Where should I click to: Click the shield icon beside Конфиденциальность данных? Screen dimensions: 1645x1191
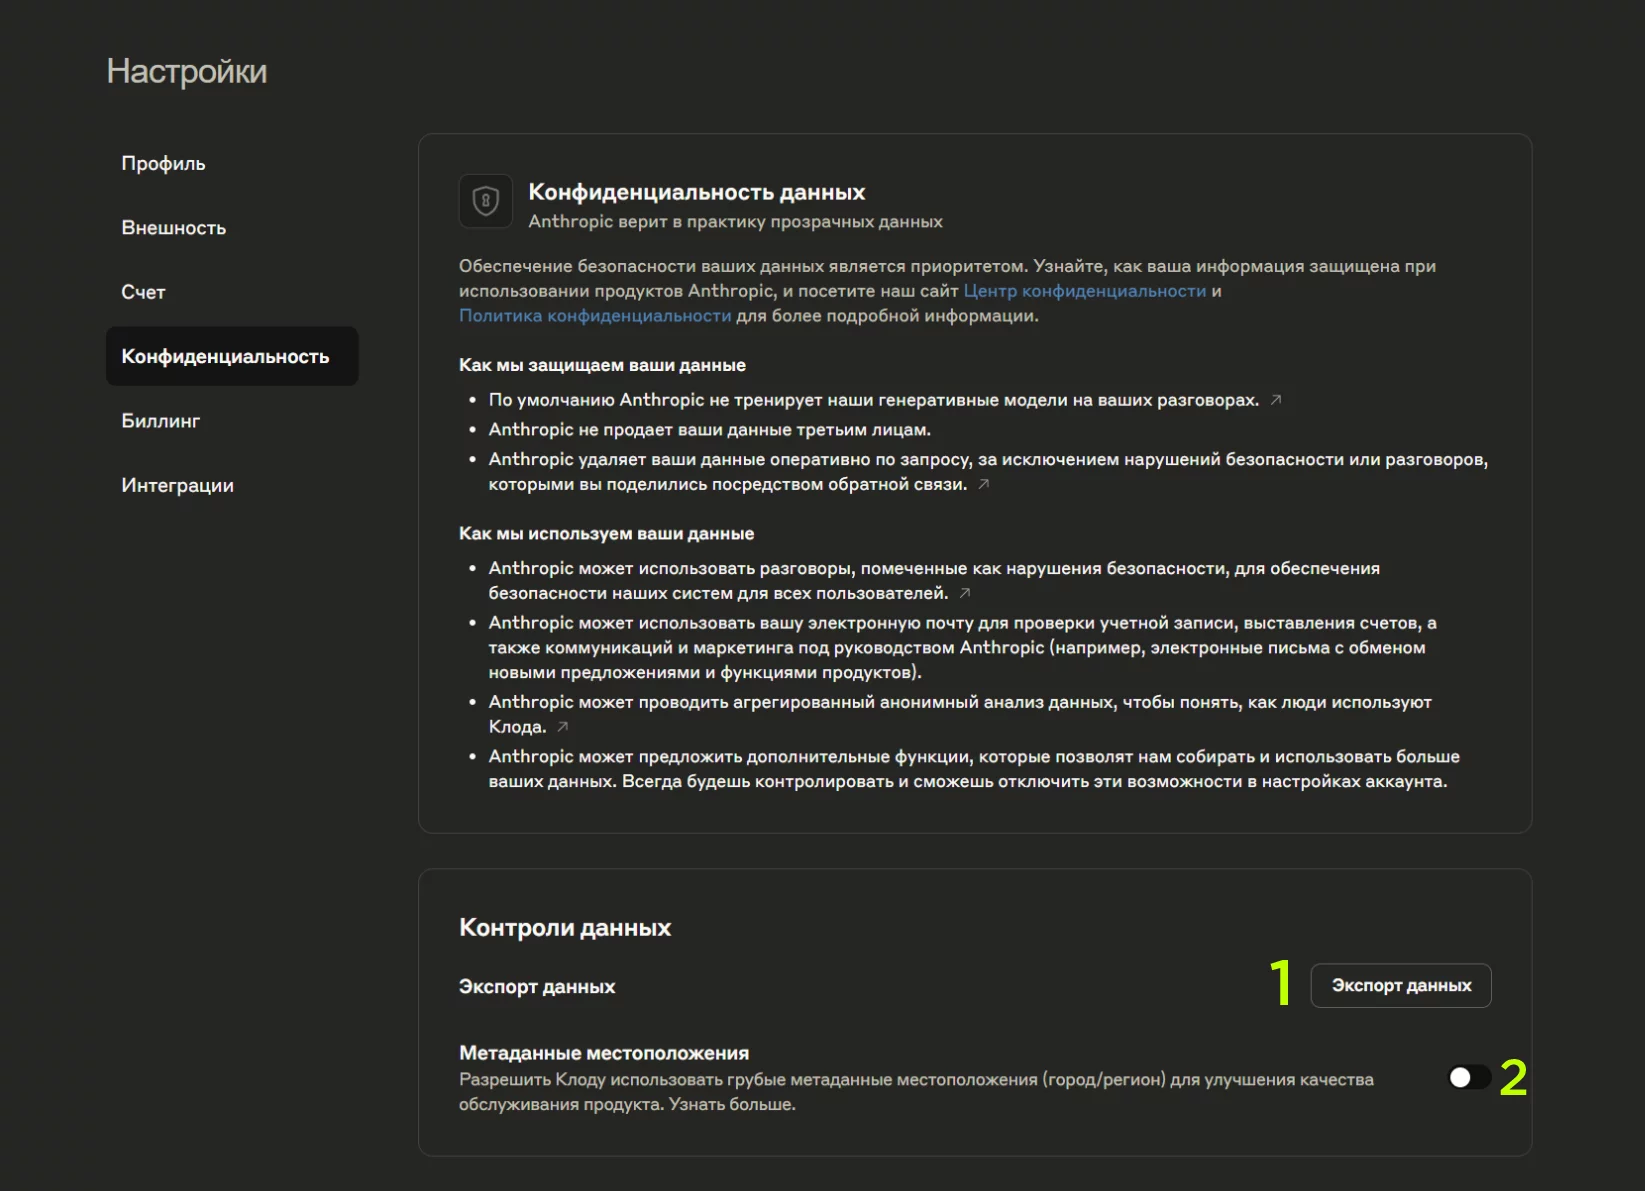point(485,201)
